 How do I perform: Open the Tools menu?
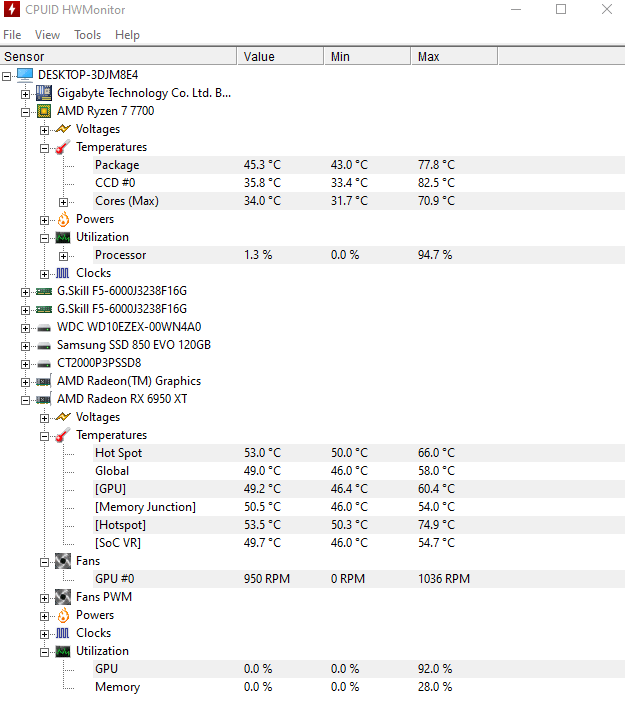coord(87,34)
